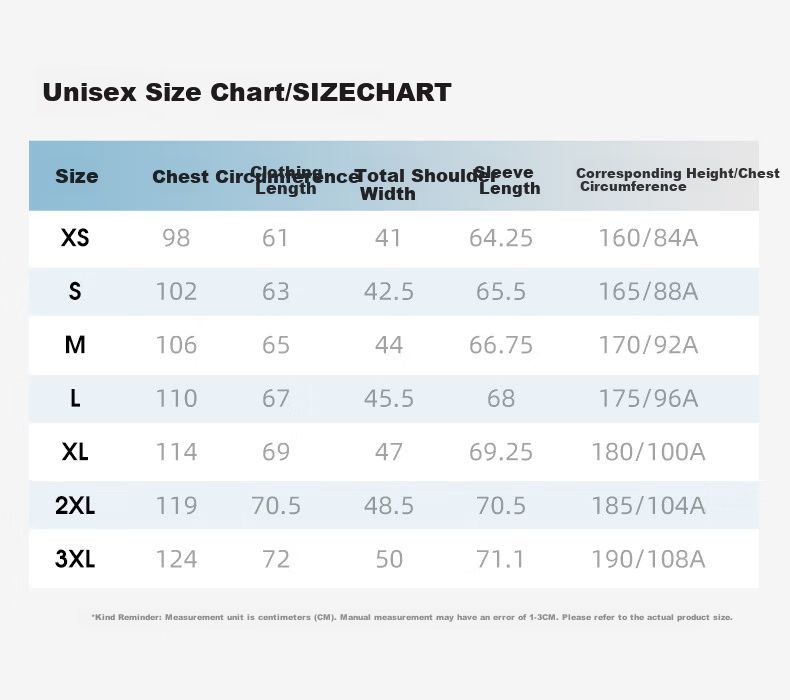Click the Kind Reminder measurement note
The height and width of the screenshot is (700, 790).
412,617
